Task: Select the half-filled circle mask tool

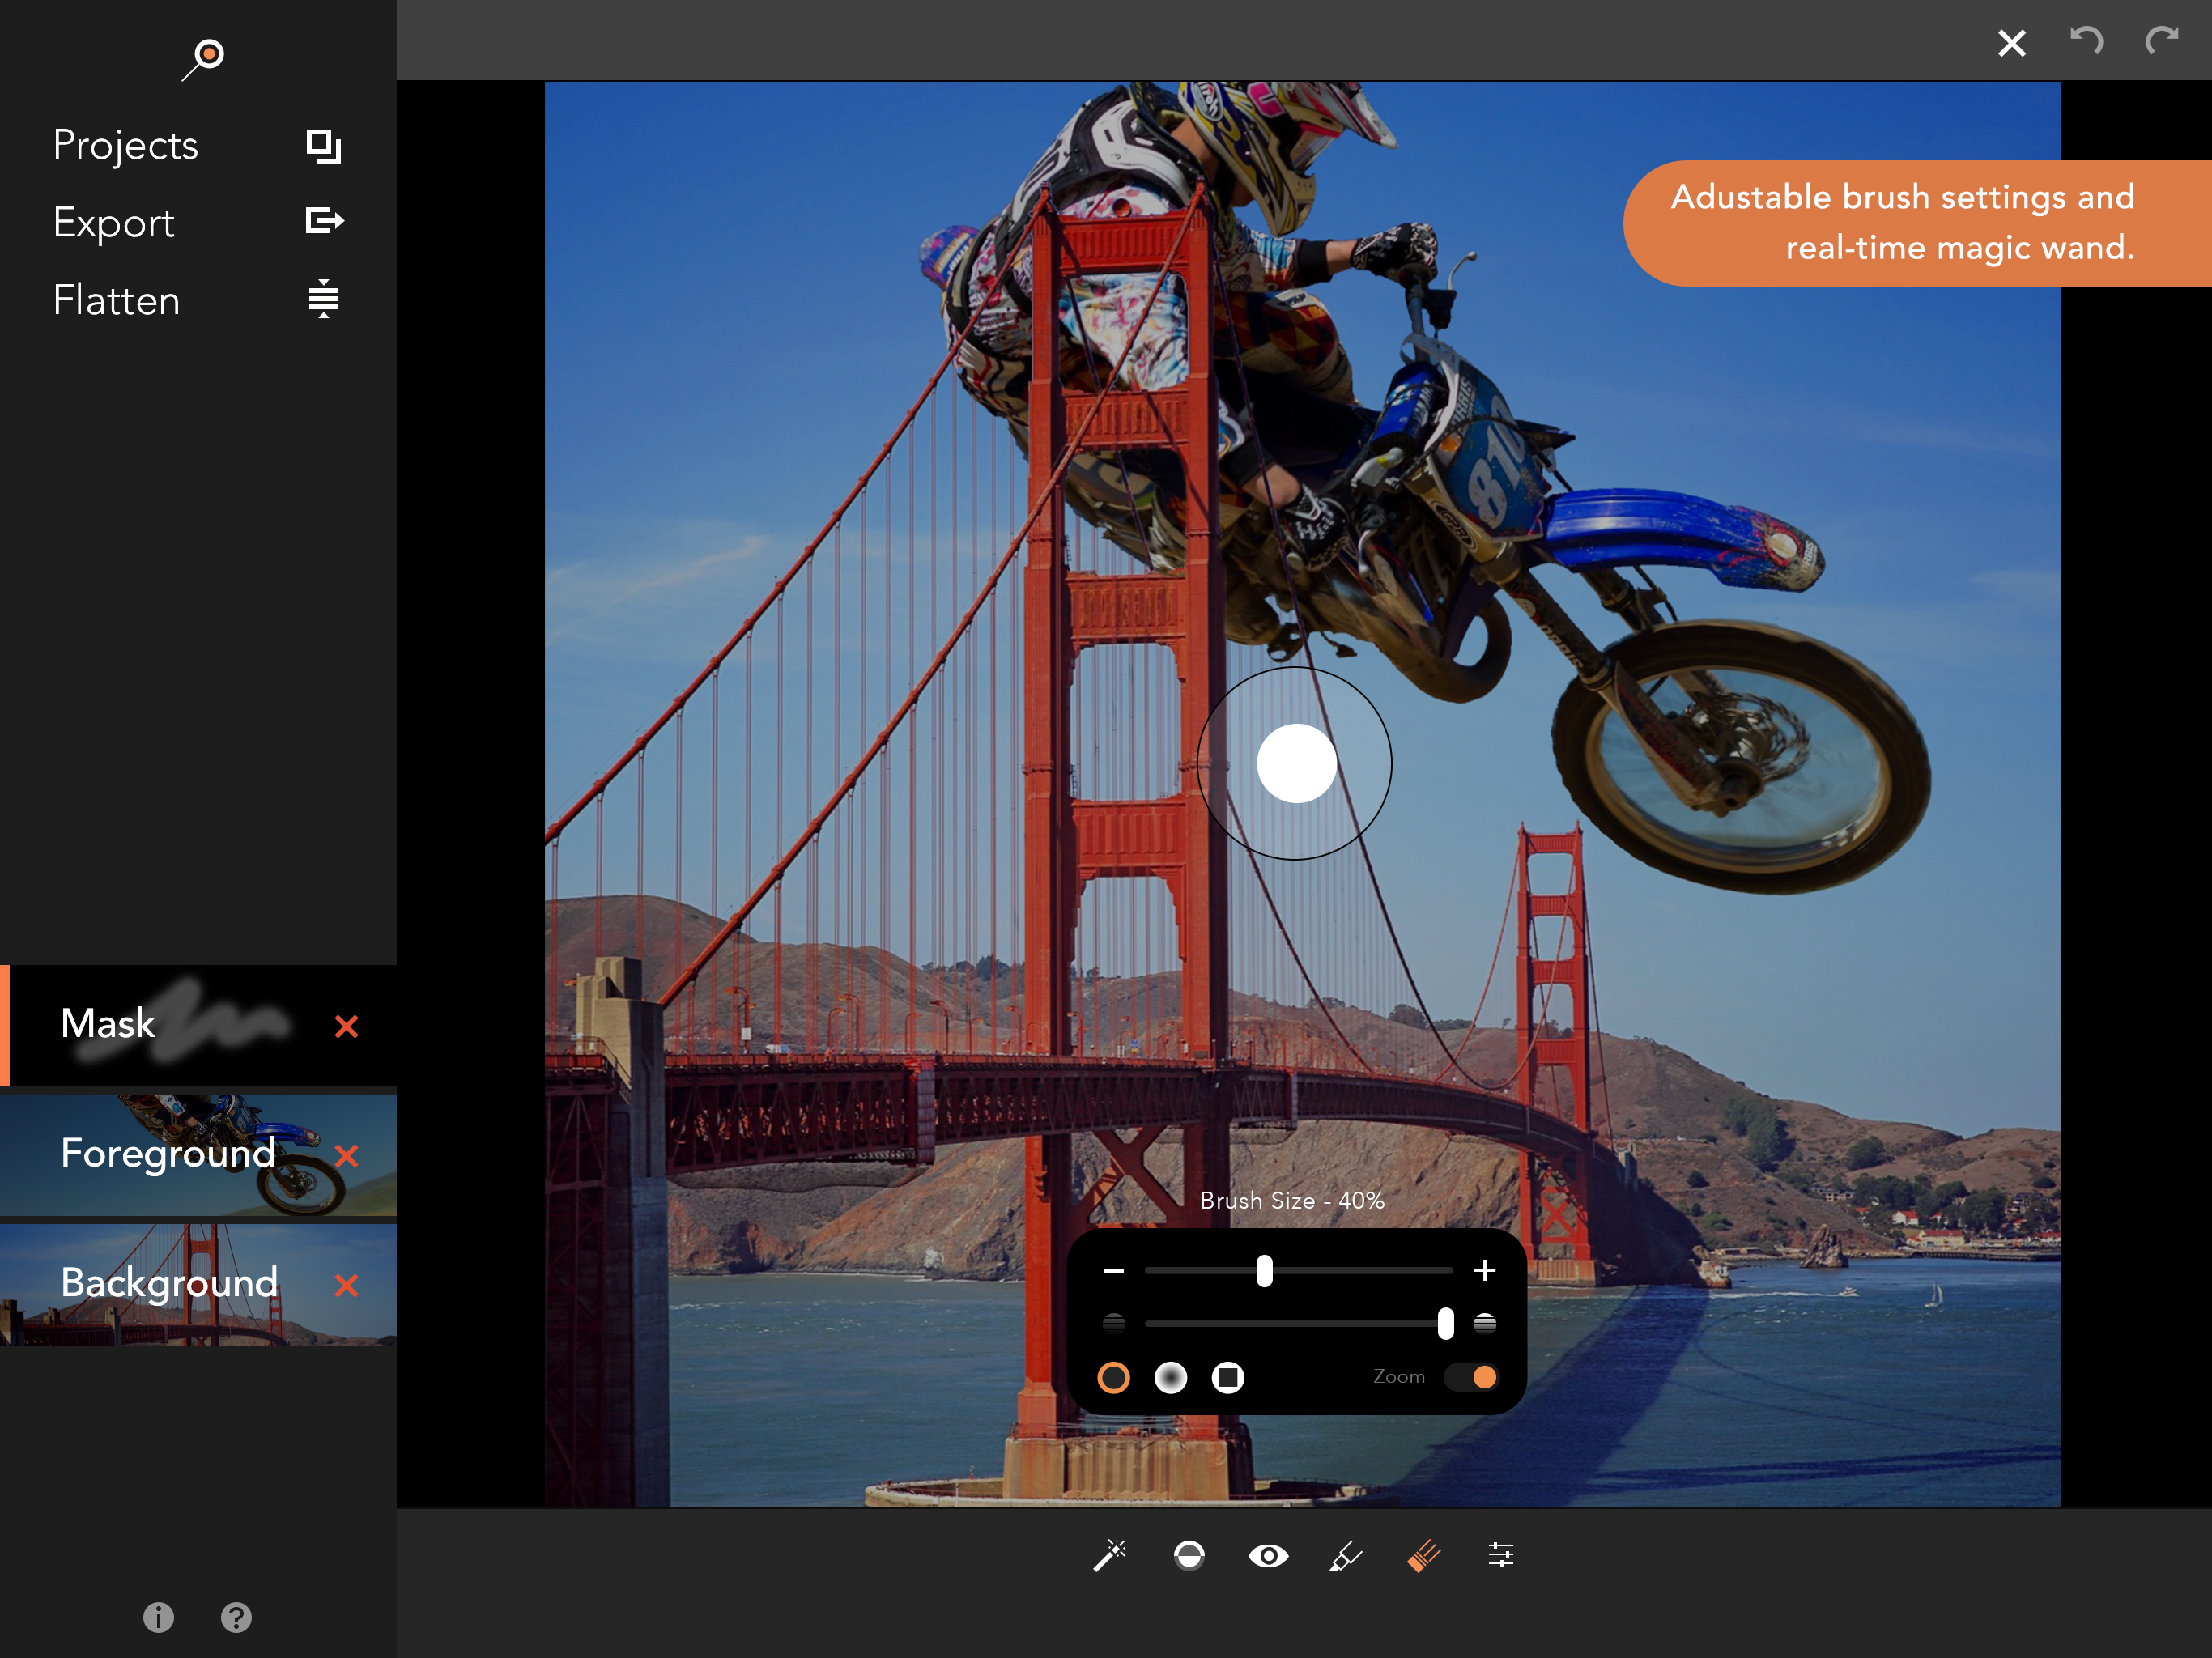Action: tap(1189, 1555)
